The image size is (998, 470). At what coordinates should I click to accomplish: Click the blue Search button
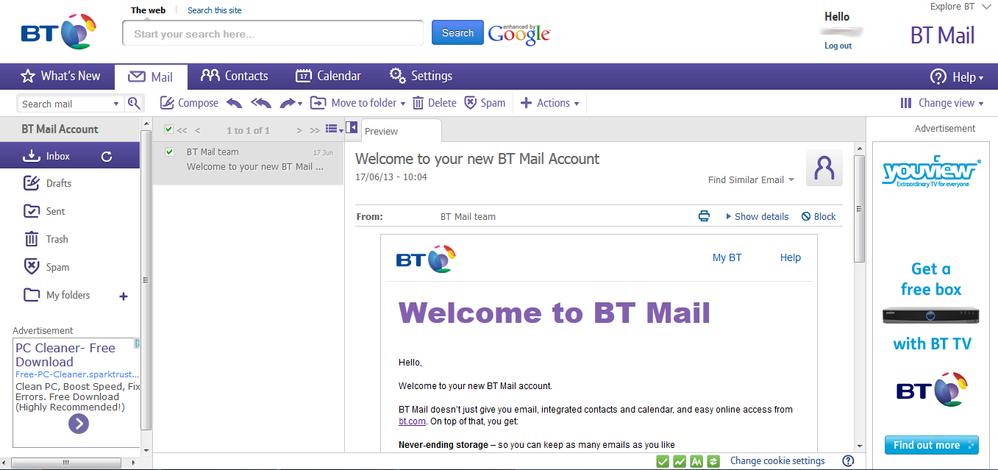(458, 32)
